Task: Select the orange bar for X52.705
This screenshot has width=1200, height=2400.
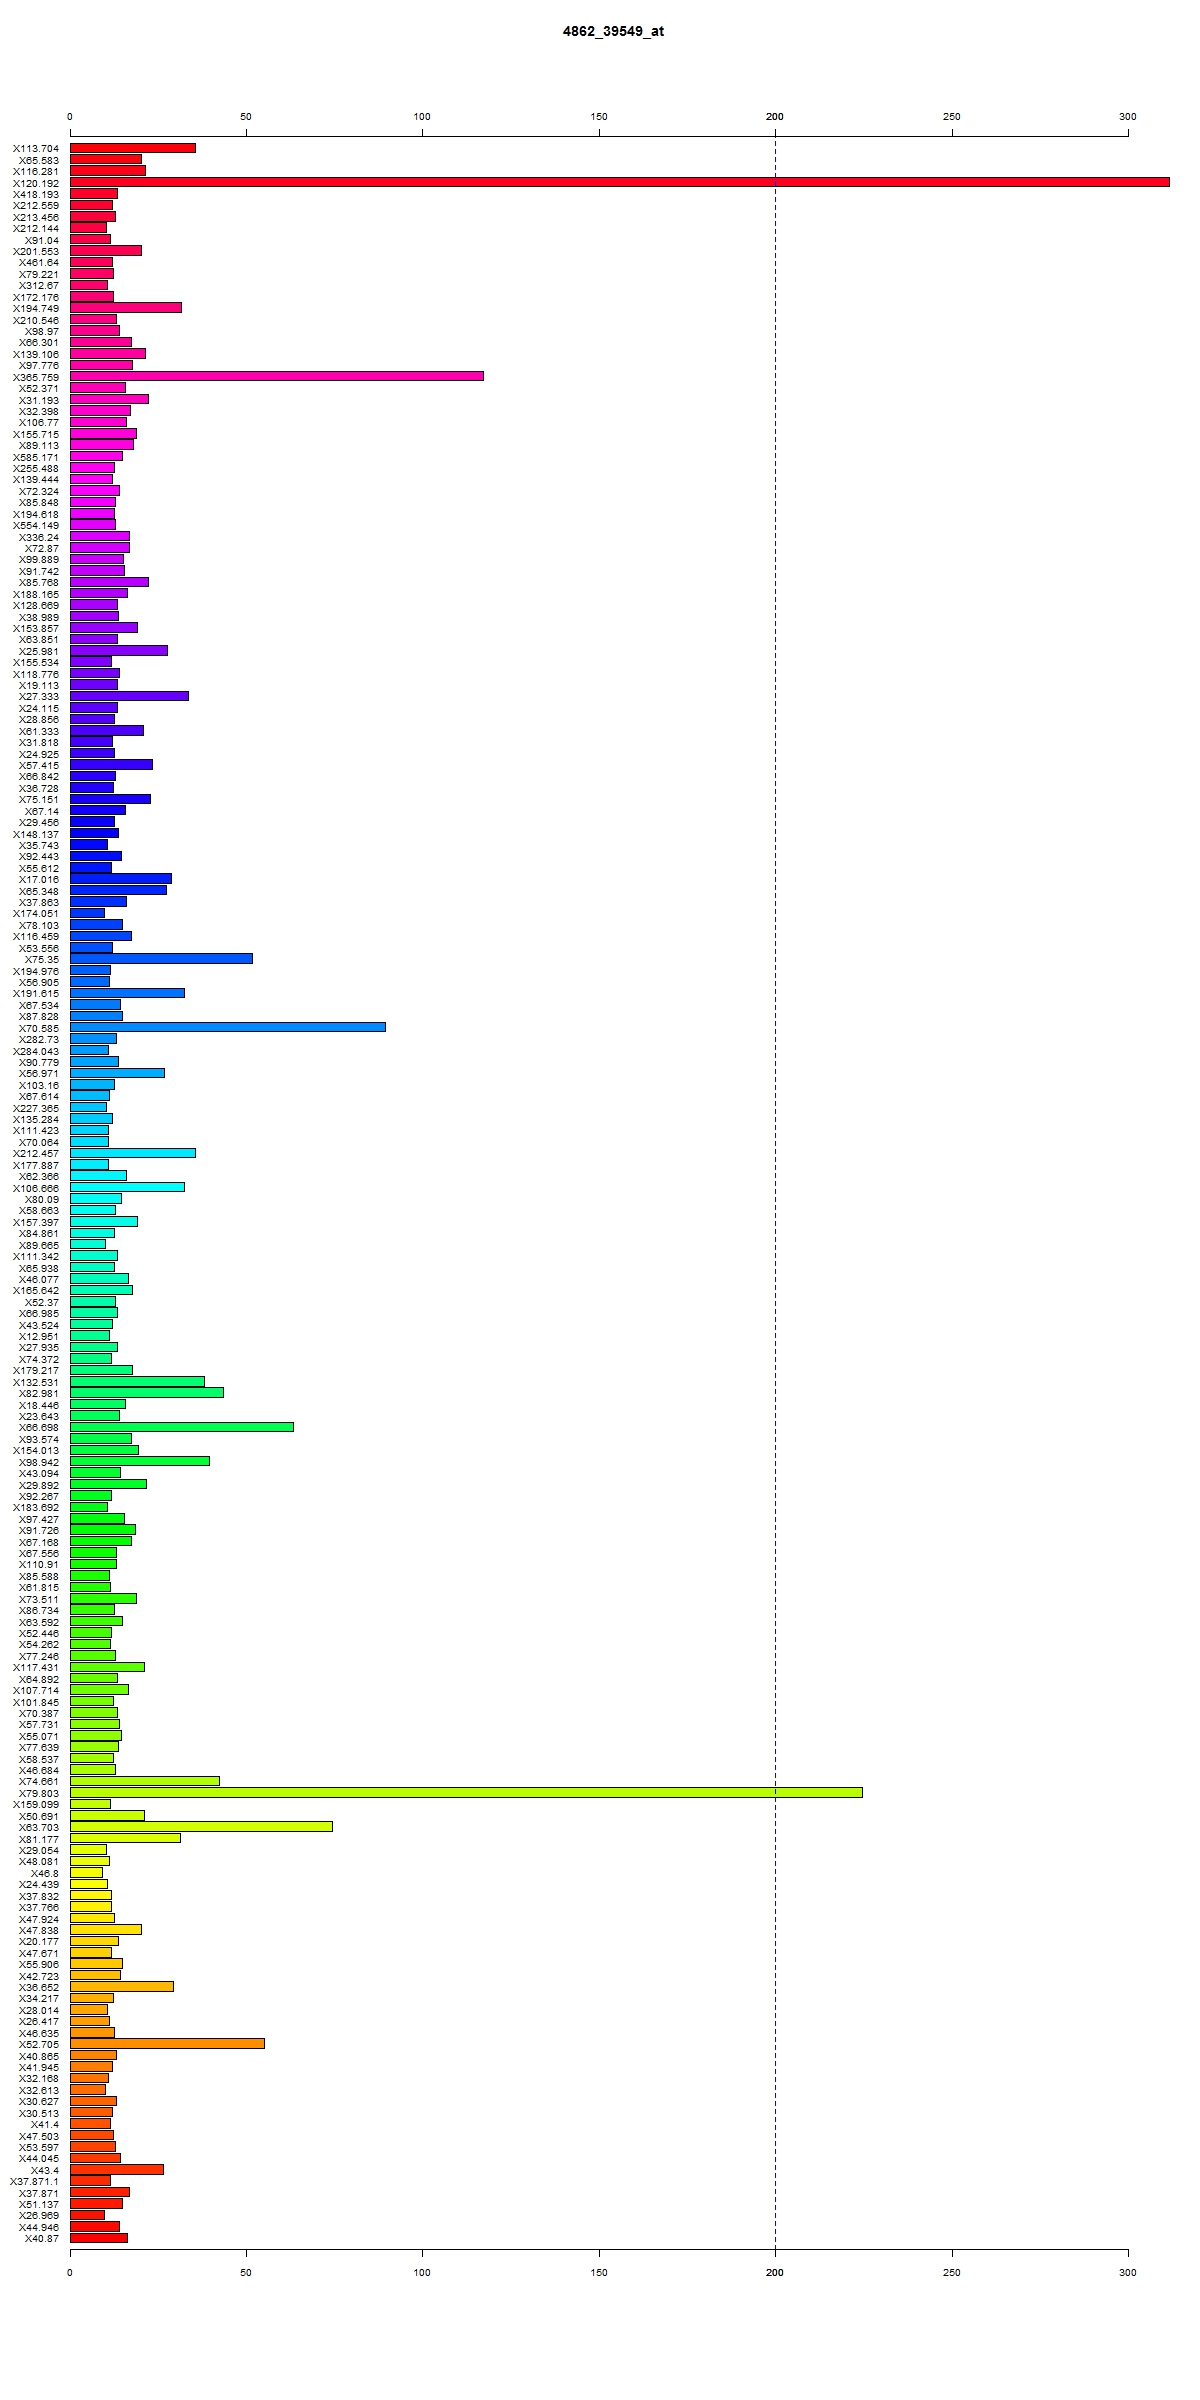Action: (167, 2043)
